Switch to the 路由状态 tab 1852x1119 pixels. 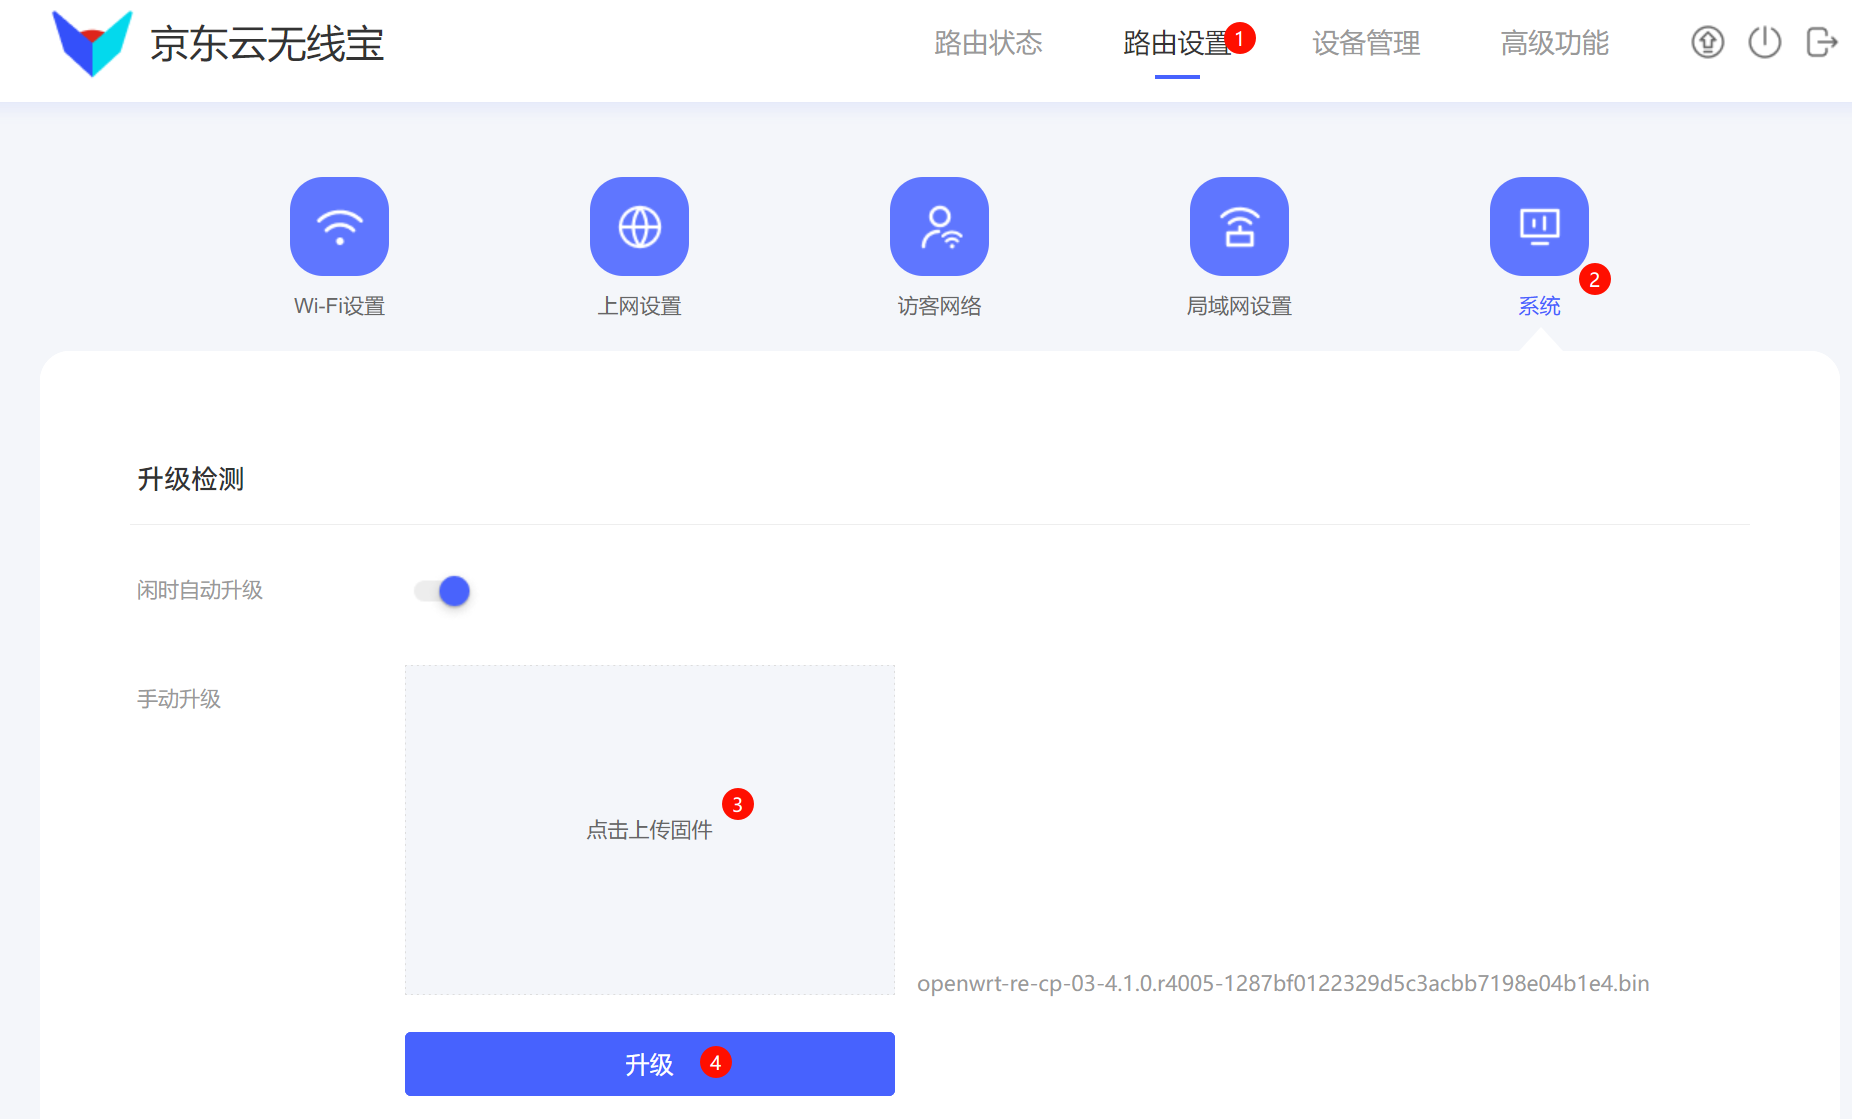(988, 43)
